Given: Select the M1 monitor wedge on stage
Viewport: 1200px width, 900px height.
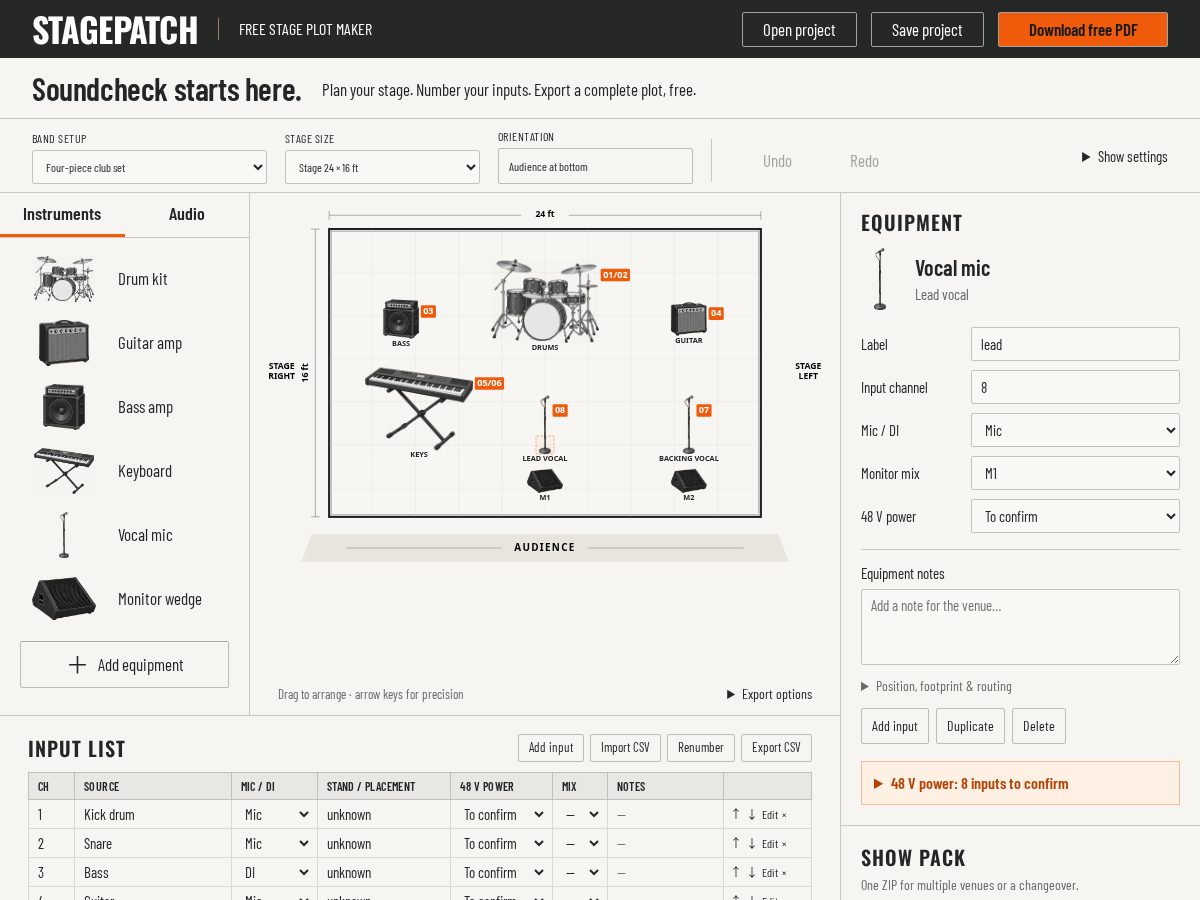Looking at the screenshot, I should (545, 481).
